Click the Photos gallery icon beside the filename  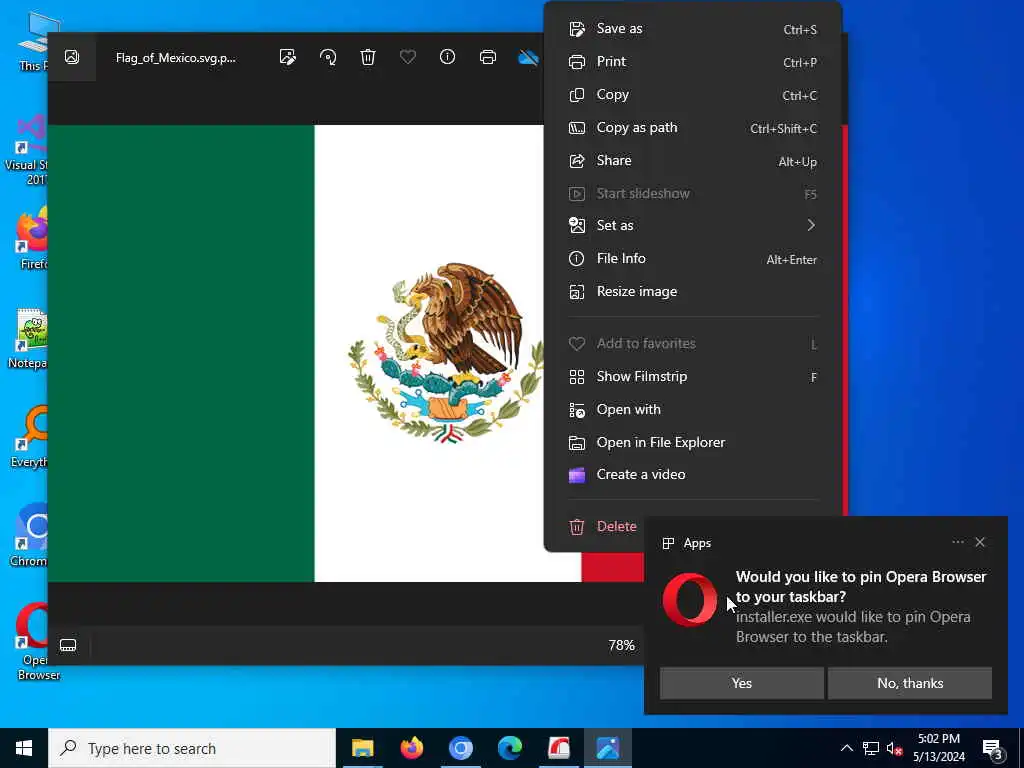pyautogui.click(x=72, y=57)
